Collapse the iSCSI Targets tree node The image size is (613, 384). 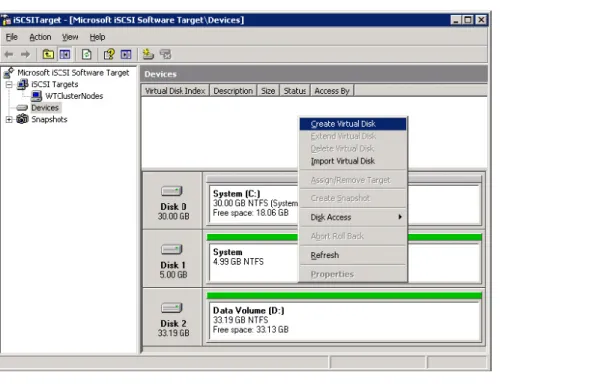(x=9, y=84)
